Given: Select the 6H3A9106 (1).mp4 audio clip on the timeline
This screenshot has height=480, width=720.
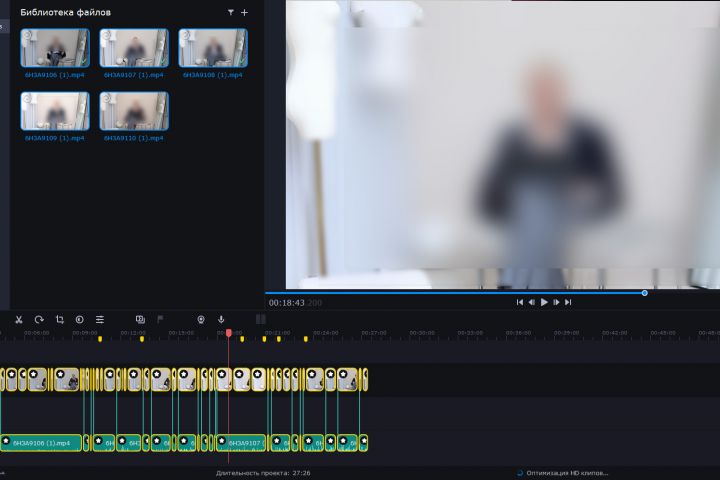Looking at the screenshot, I should [41, 443].
